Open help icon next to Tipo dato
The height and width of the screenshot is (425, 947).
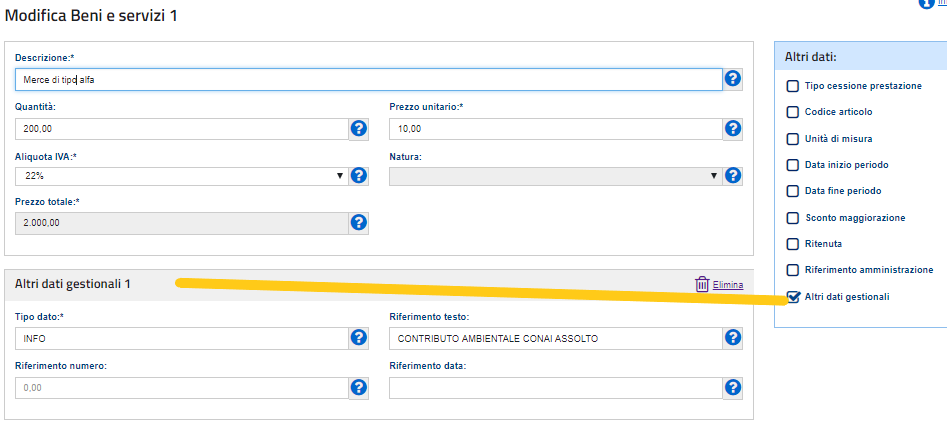click(359, 338)
